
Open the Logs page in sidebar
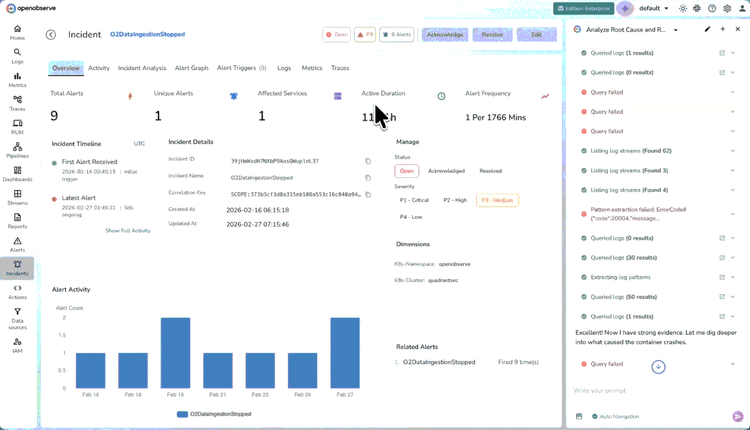tap(17, 55)
